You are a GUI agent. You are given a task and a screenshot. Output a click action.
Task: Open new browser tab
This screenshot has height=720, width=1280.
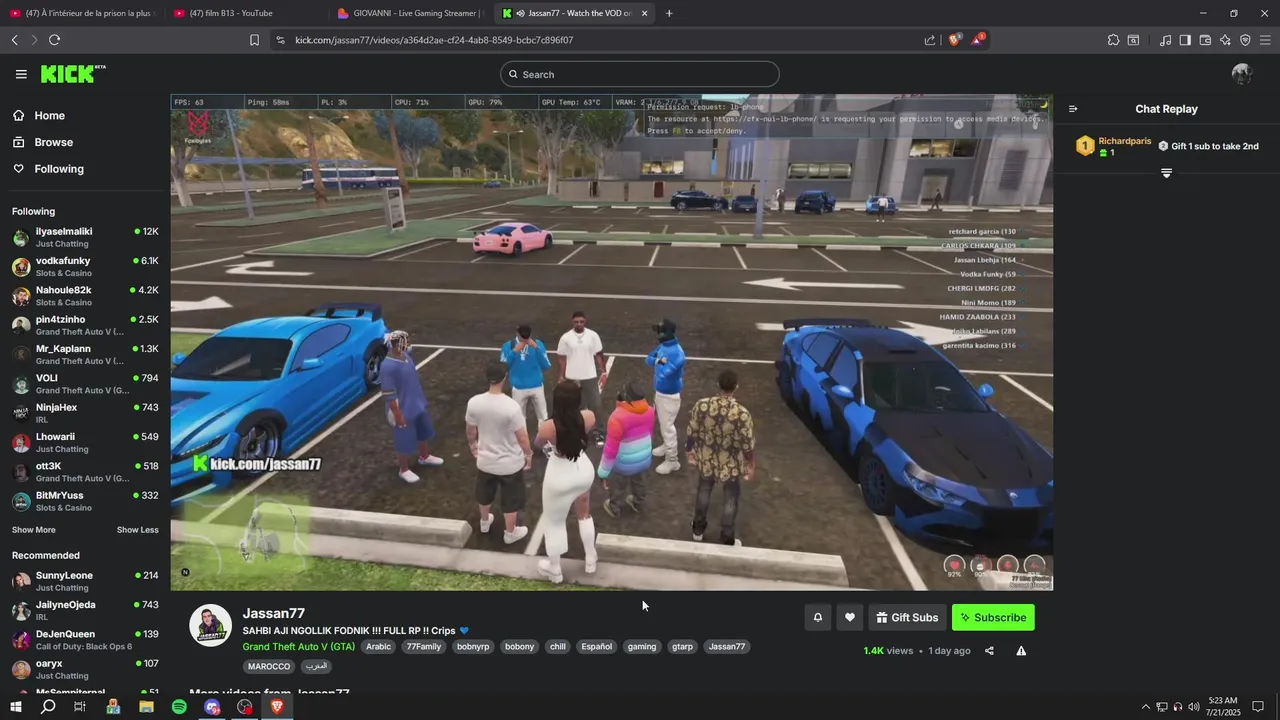[669, 13]
